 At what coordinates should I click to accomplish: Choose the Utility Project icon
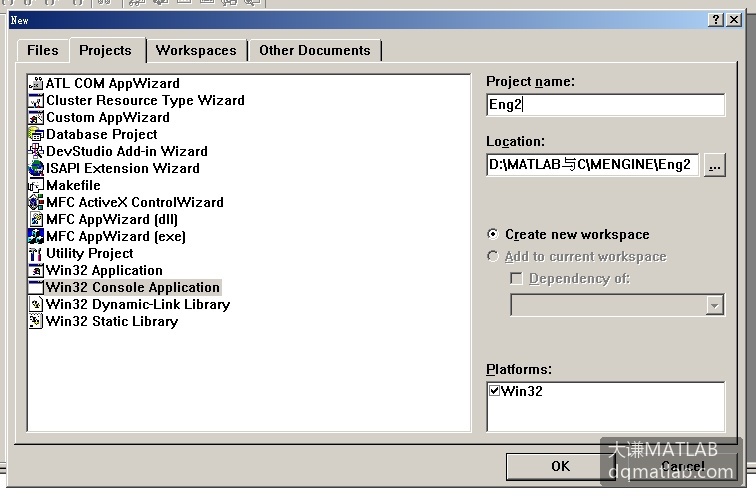pos(36,253)
